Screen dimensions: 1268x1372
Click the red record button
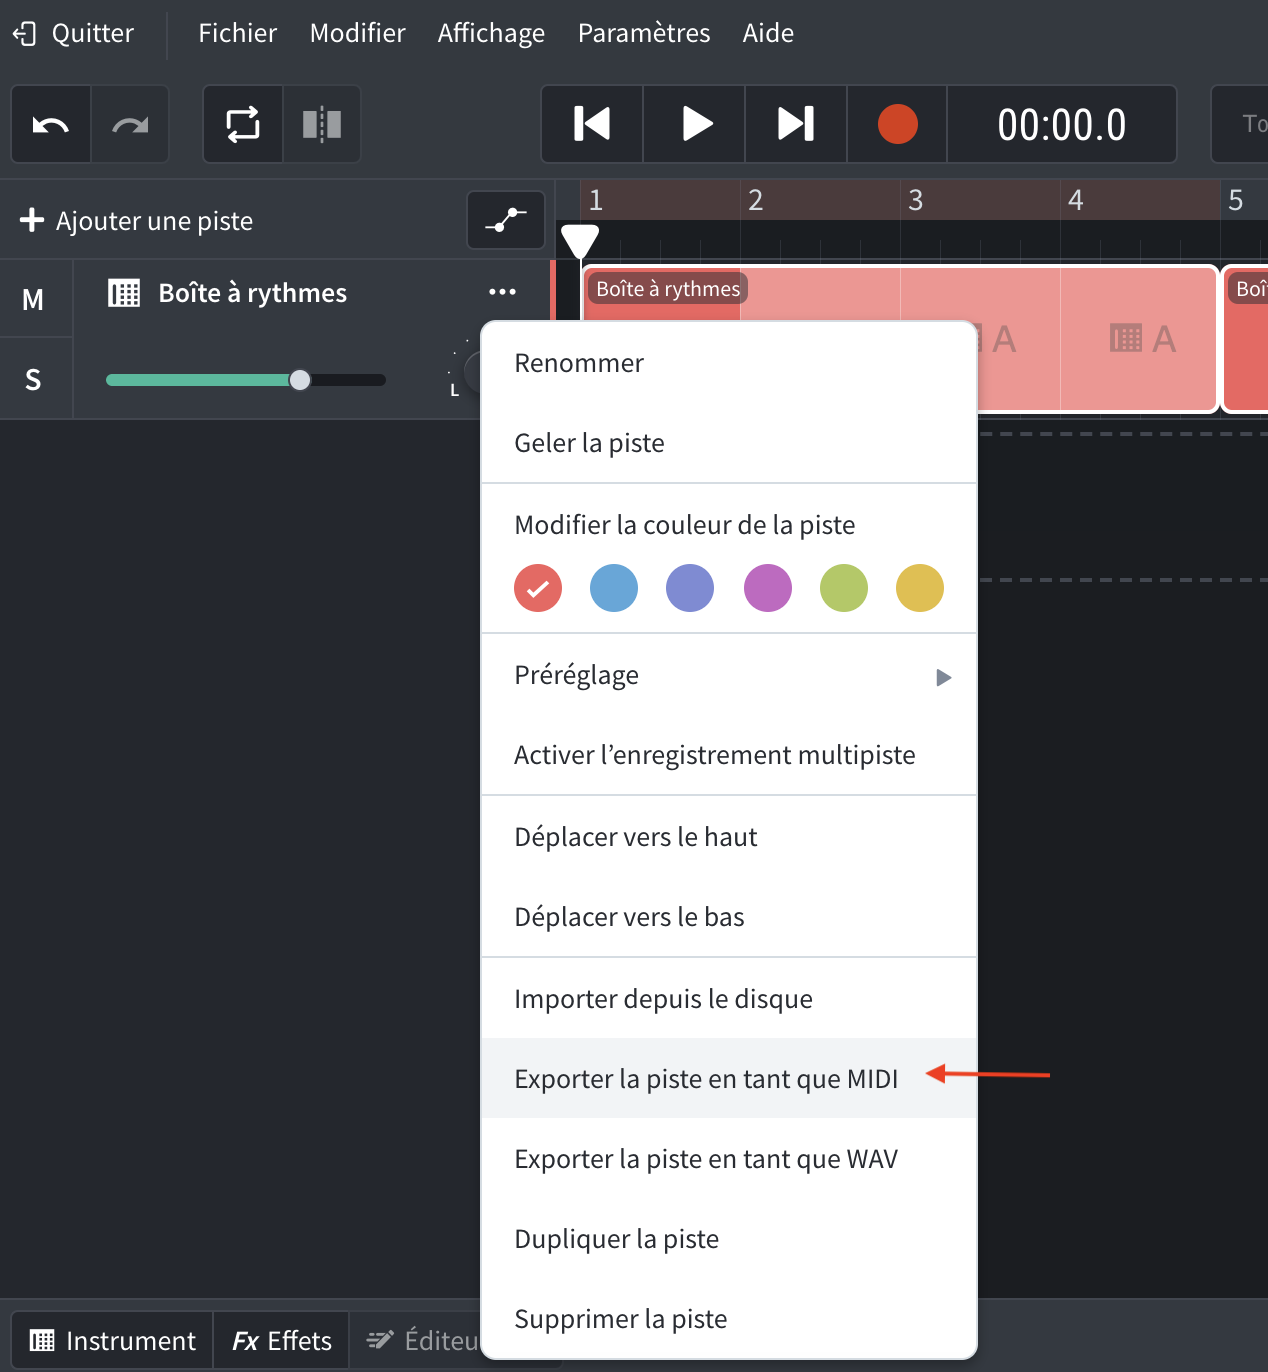(896, 124)
